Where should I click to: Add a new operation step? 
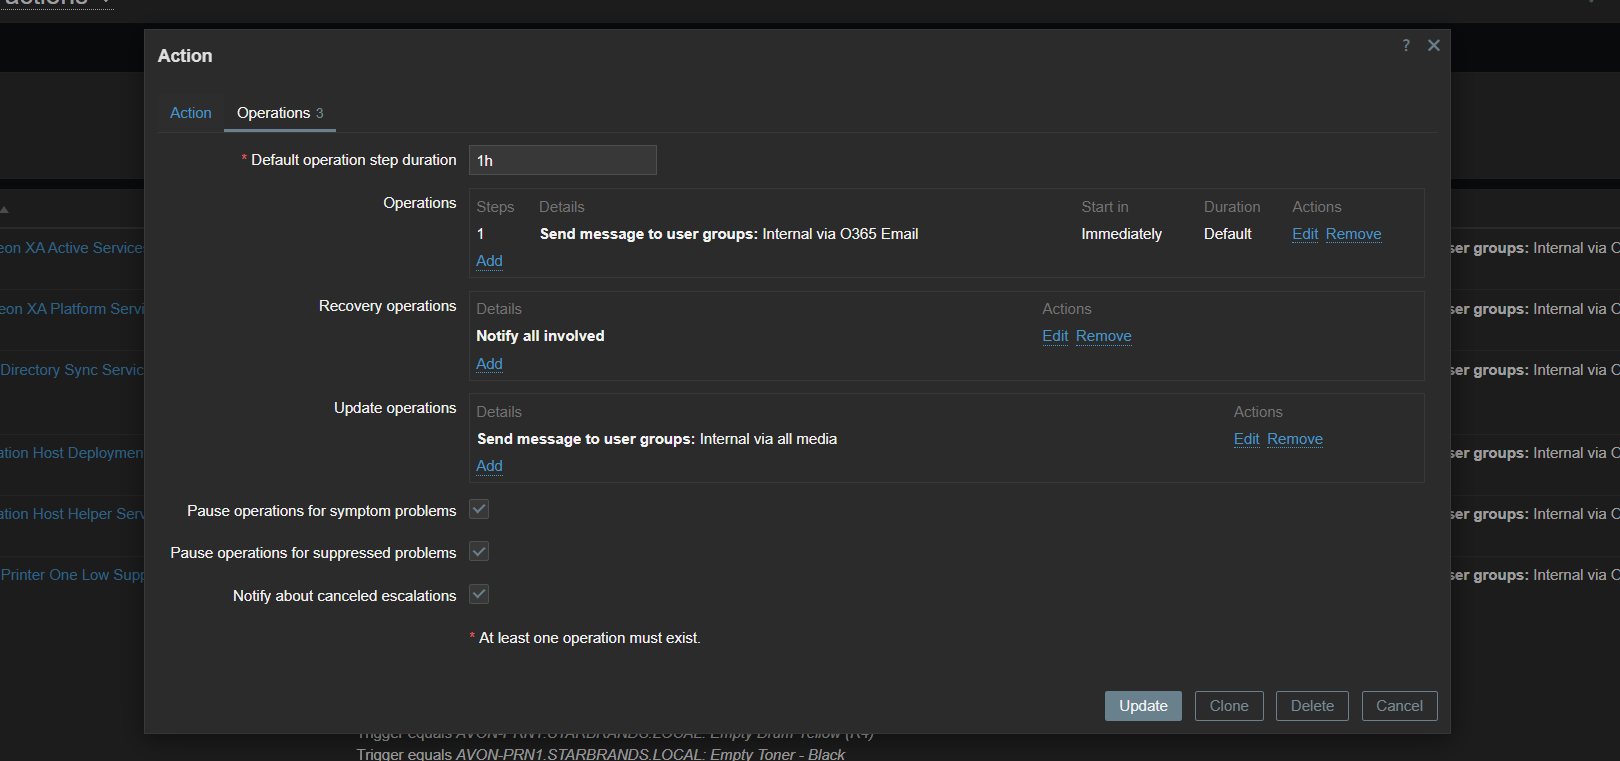(x=489, y=261)
